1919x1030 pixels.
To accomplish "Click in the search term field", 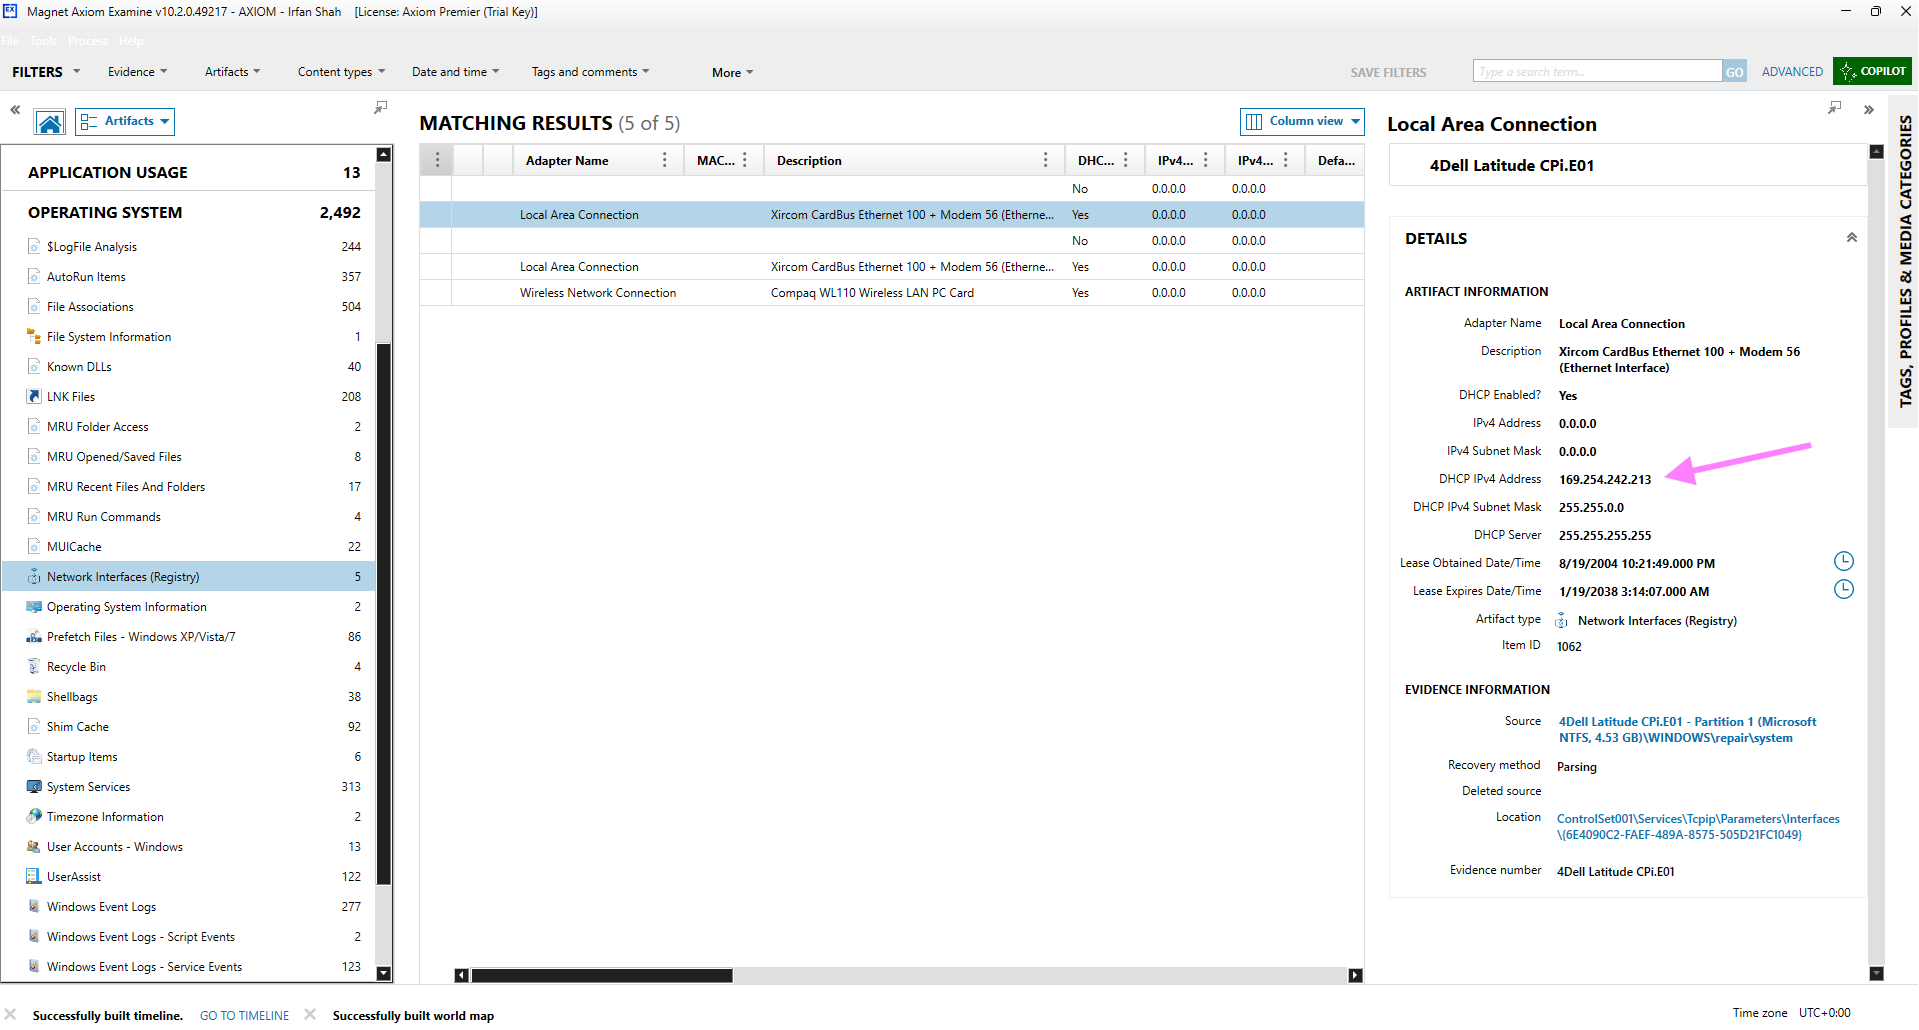I will coord(1597,71).
